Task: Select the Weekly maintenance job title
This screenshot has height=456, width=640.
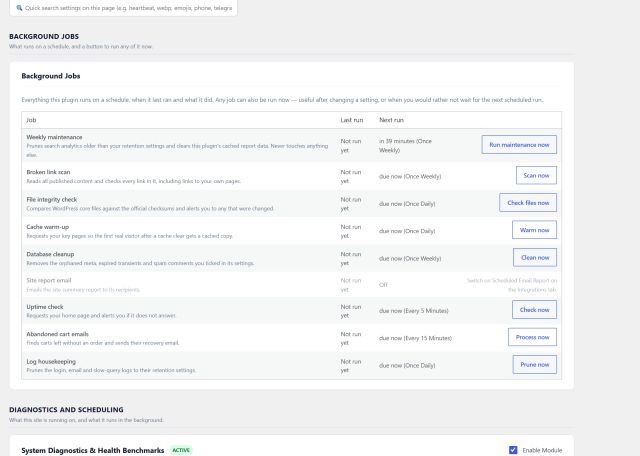Action: click(x=54, y=137)
